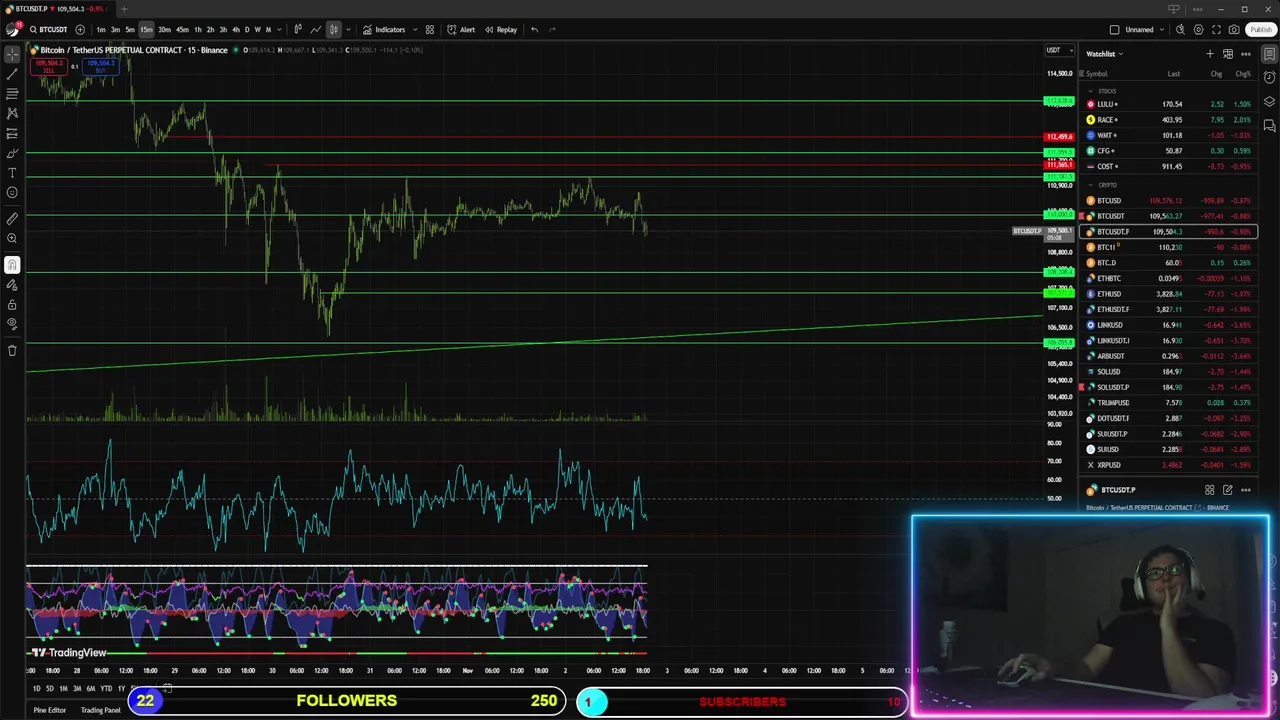Click the add symbol plus icon
Image resolution: width=1280 pixels, height=720 pixels.
point(80,30)
